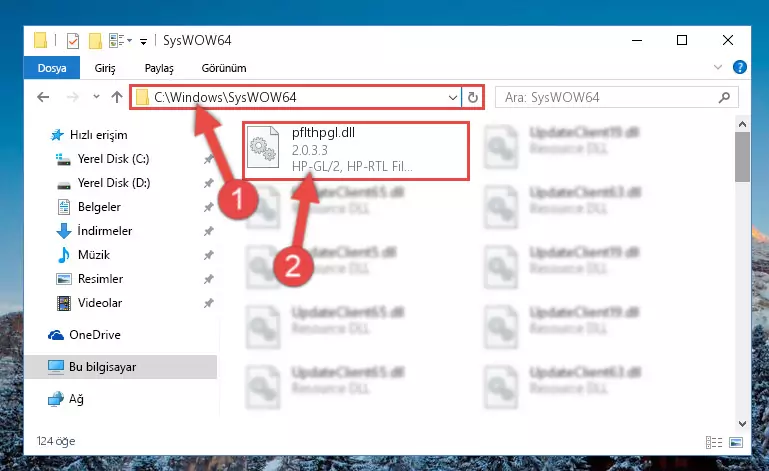Open Resimler folder
The width and height of the screenshot is (769, 471).
90,279
